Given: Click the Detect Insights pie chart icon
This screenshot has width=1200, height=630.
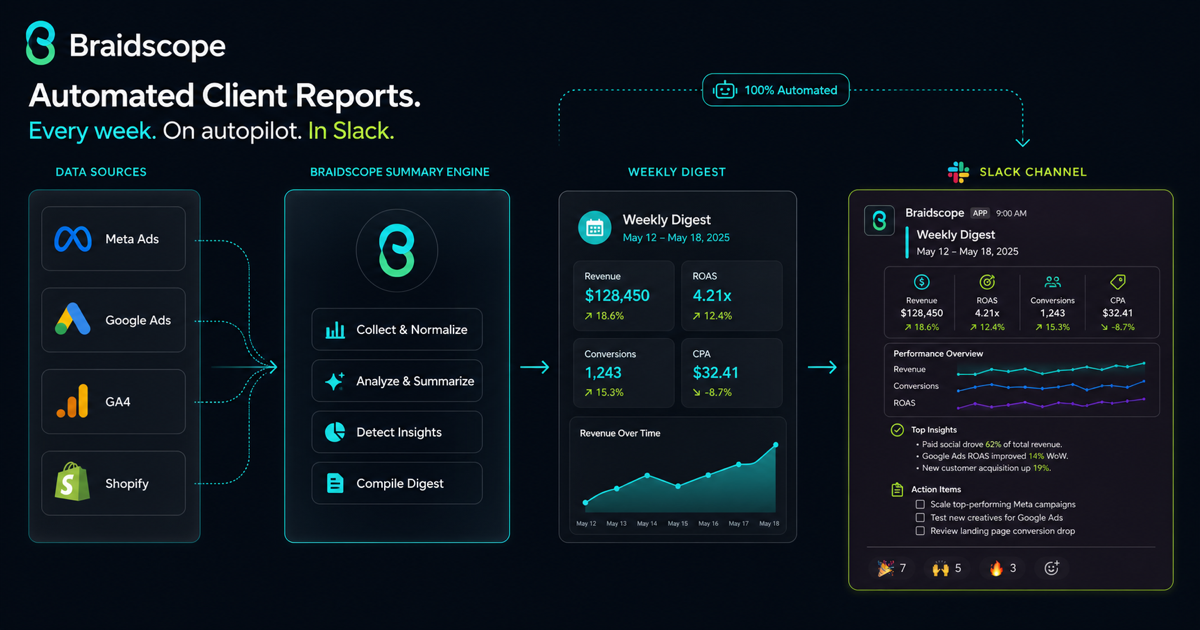Looking at the screenshot, I should point(335,432).
